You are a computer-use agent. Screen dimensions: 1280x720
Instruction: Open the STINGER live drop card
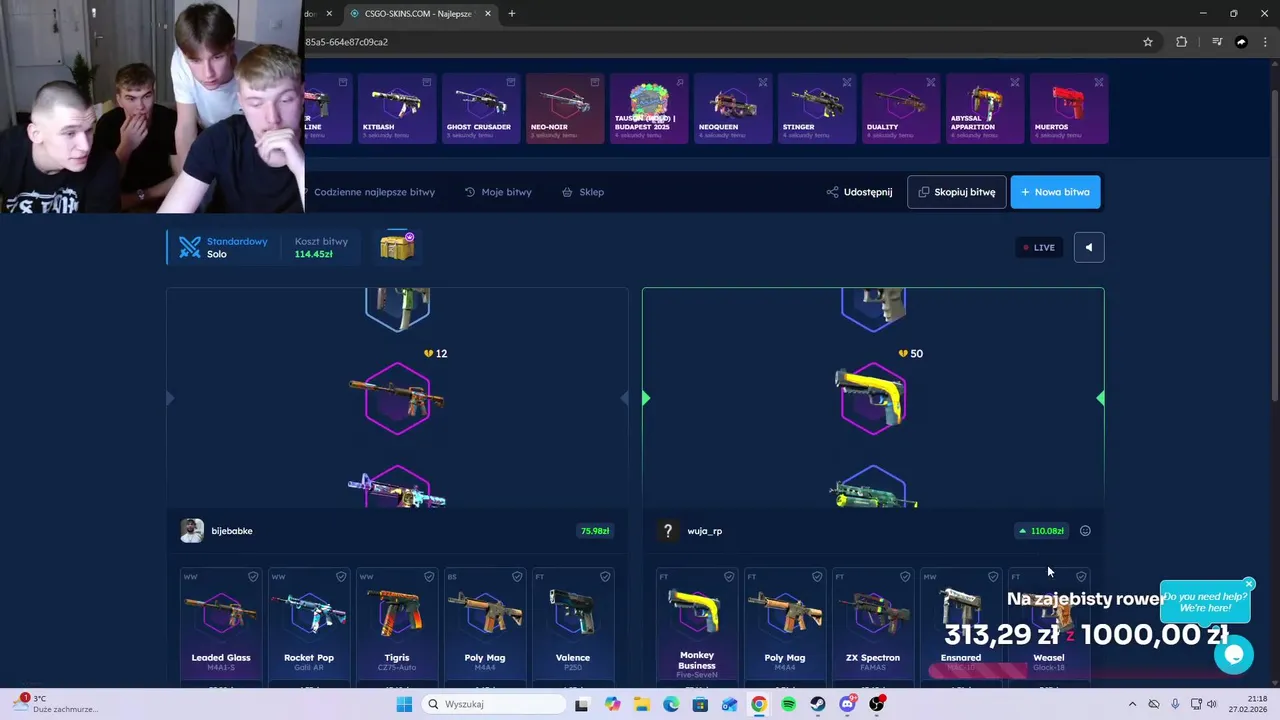pyautogui.click(x=817, y=108)
